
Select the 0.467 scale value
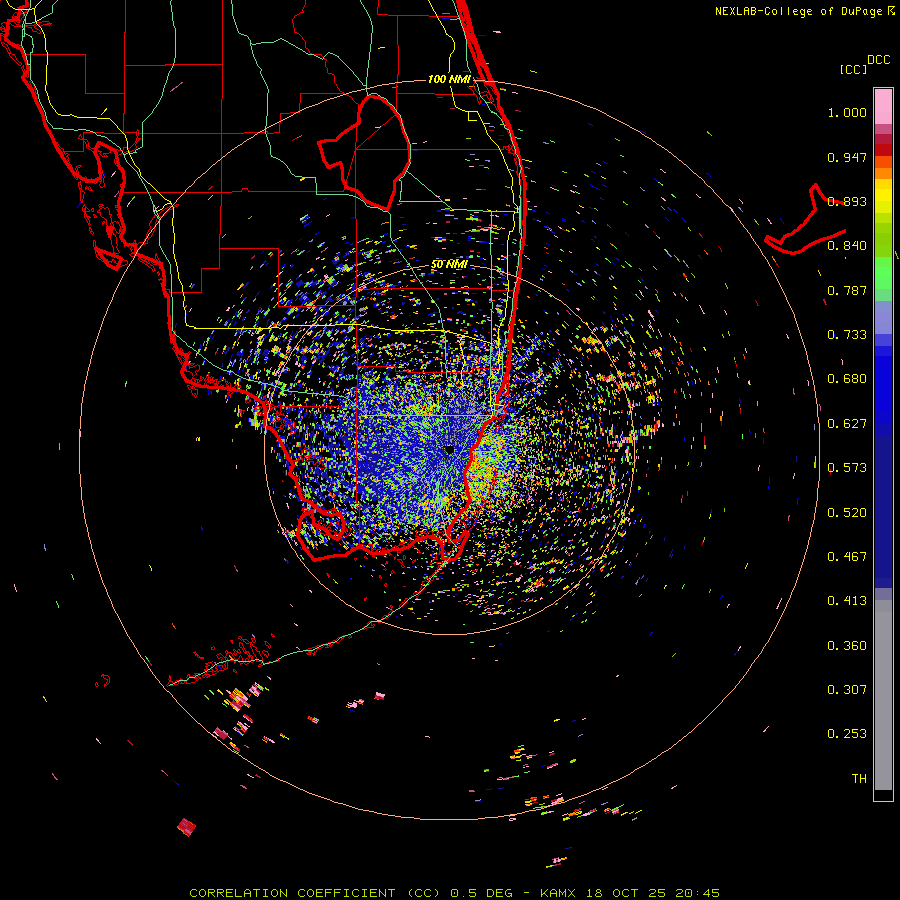(847, 557)
